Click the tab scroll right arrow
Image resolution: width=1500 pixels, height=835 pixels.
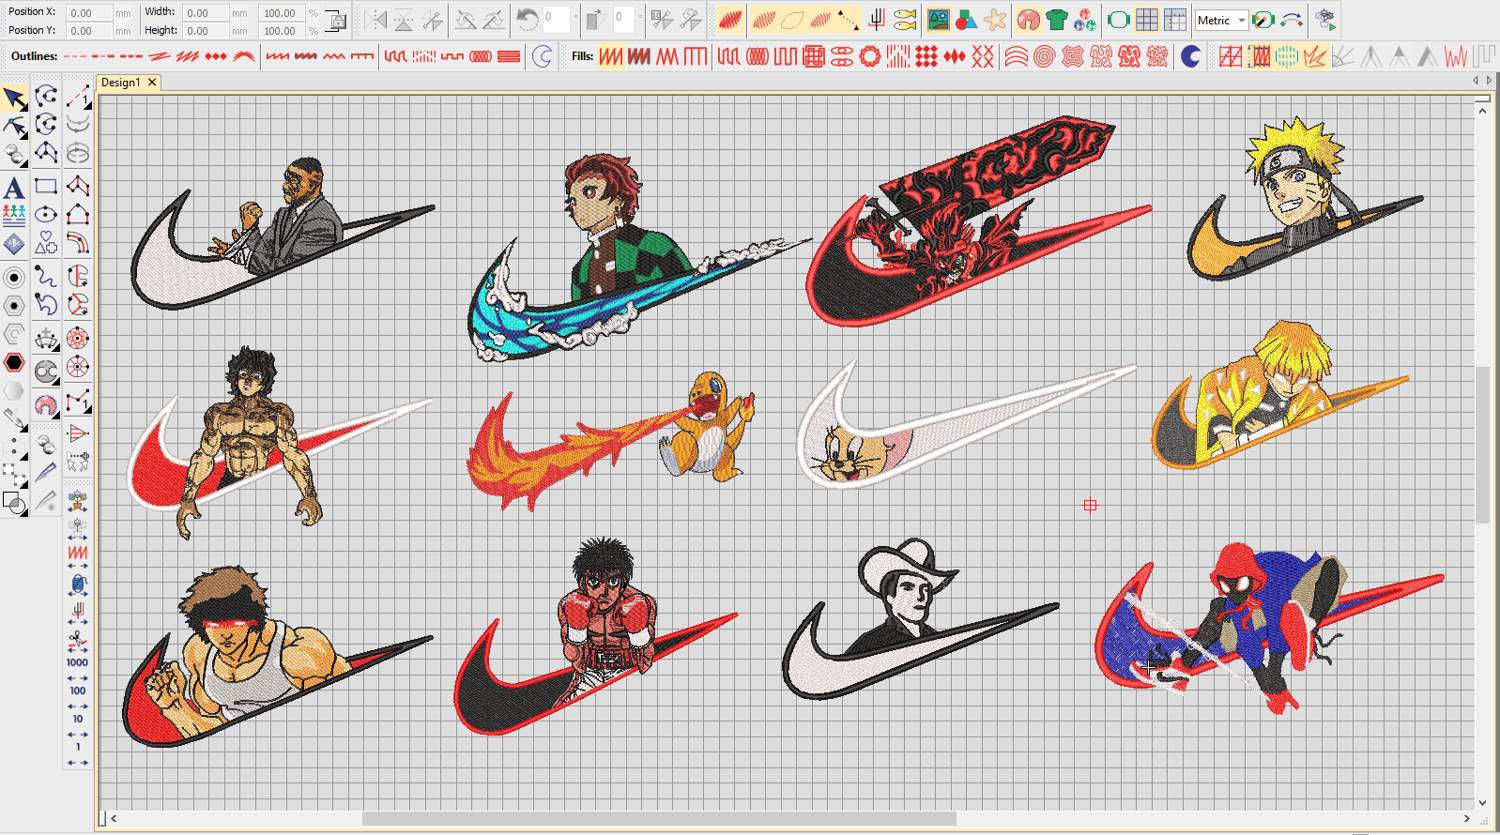pyautogui.click(x=1488, y=81)
